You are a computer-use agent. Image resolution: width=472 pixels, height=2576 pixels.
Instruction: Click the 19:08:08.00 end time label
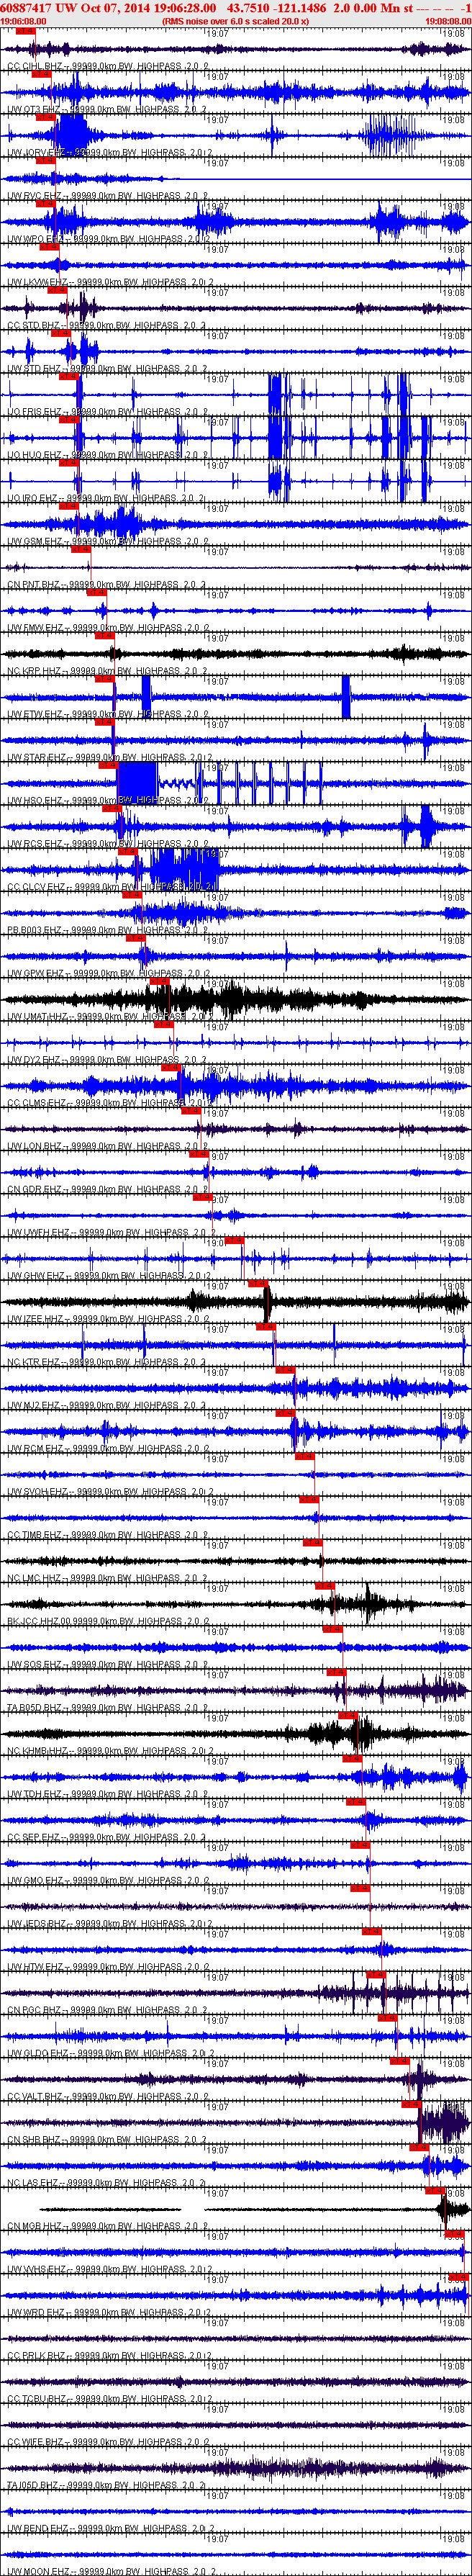[447, 20]
